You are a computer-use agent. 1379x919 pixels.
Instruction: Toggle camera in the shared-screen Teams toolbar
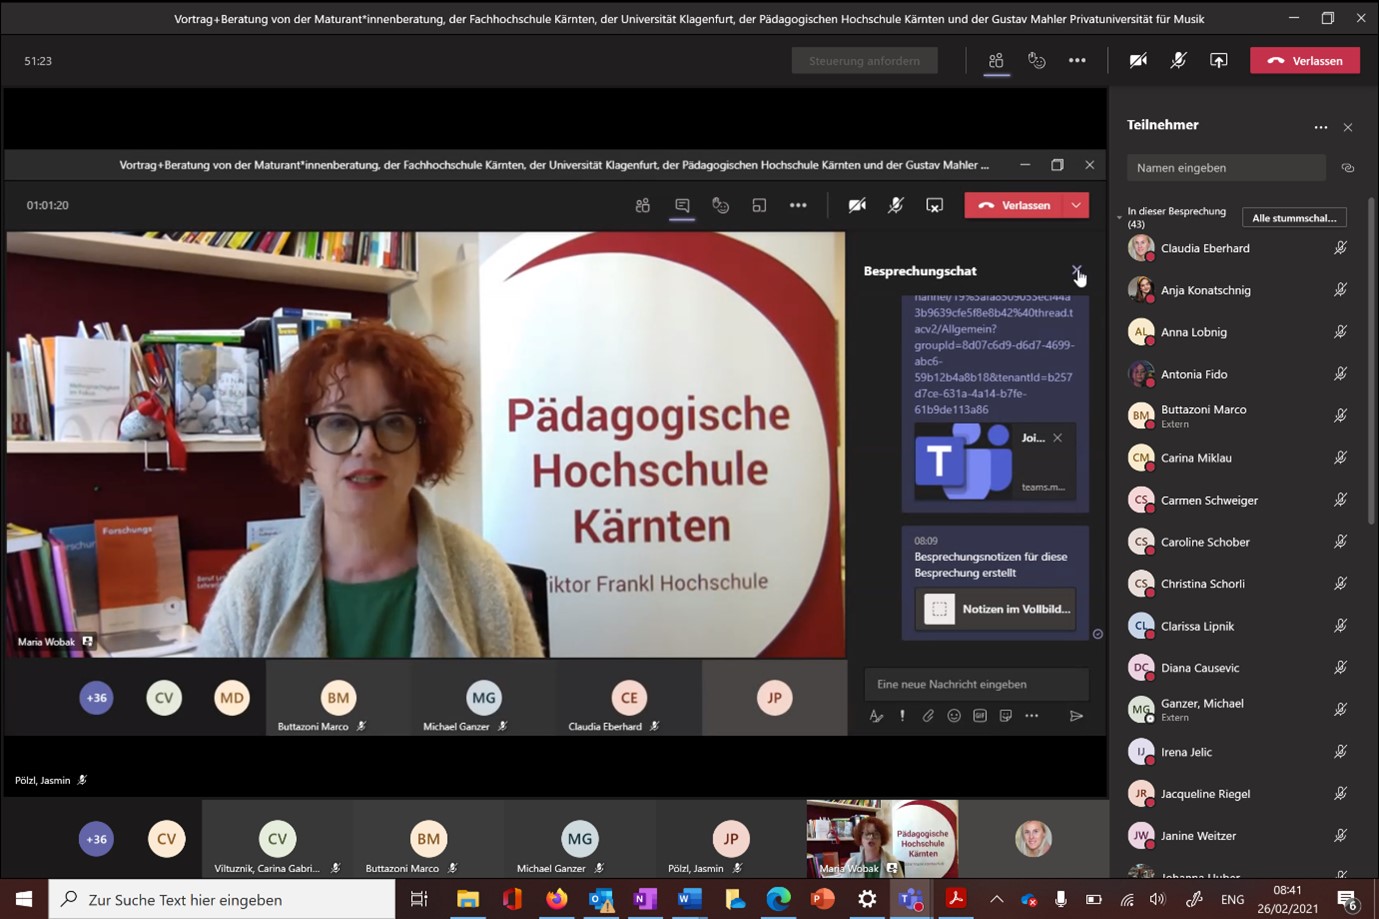click(x=857, y=205)
